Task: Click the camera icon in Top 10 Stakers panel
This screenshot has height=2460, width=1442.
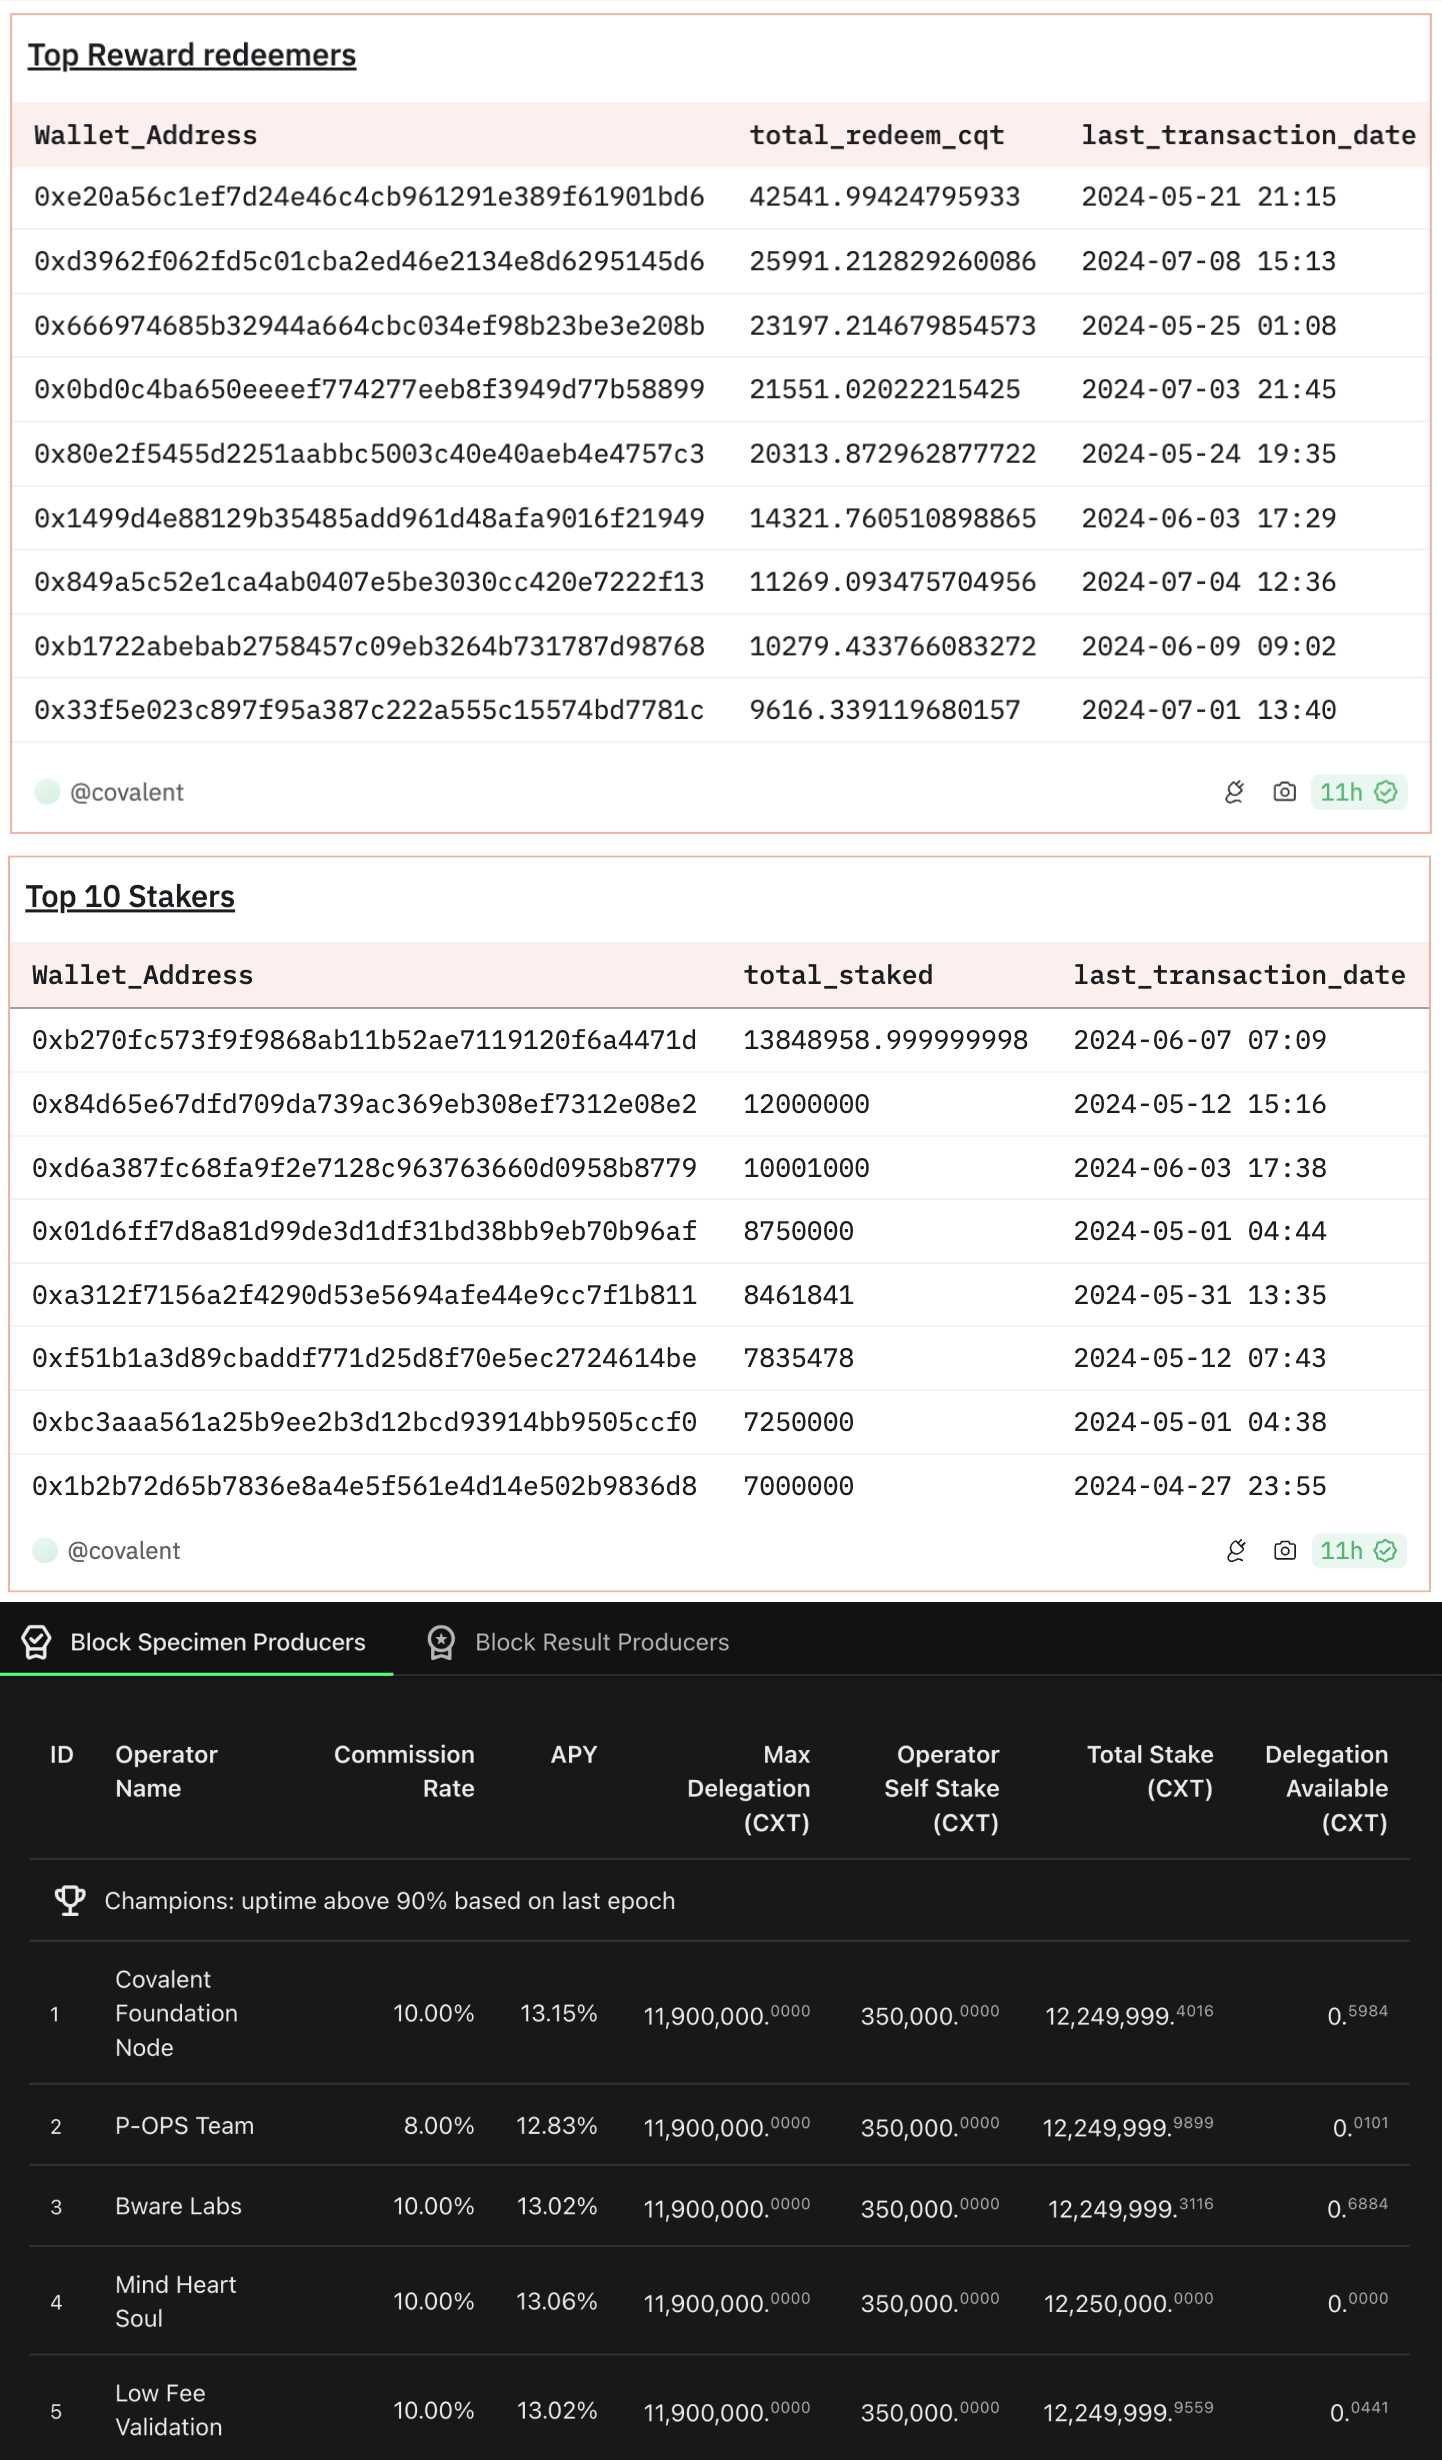Action: [1285, 1550]
